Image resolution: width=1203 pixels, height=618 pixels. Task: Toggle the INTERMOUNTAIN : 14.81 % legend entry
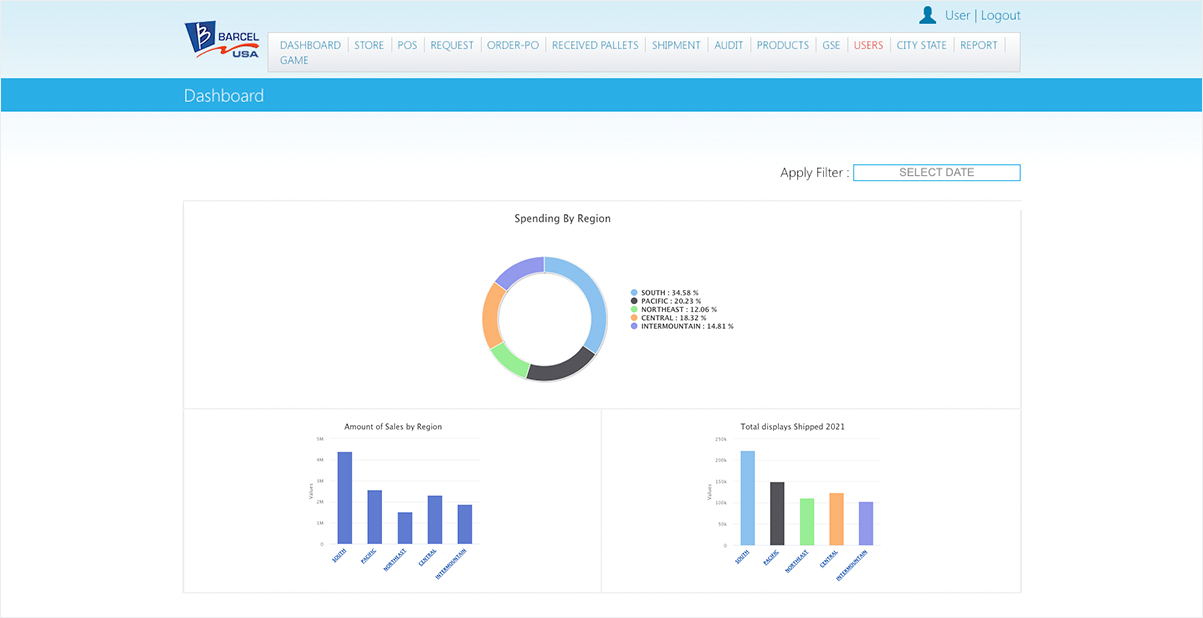coord(682,326)
